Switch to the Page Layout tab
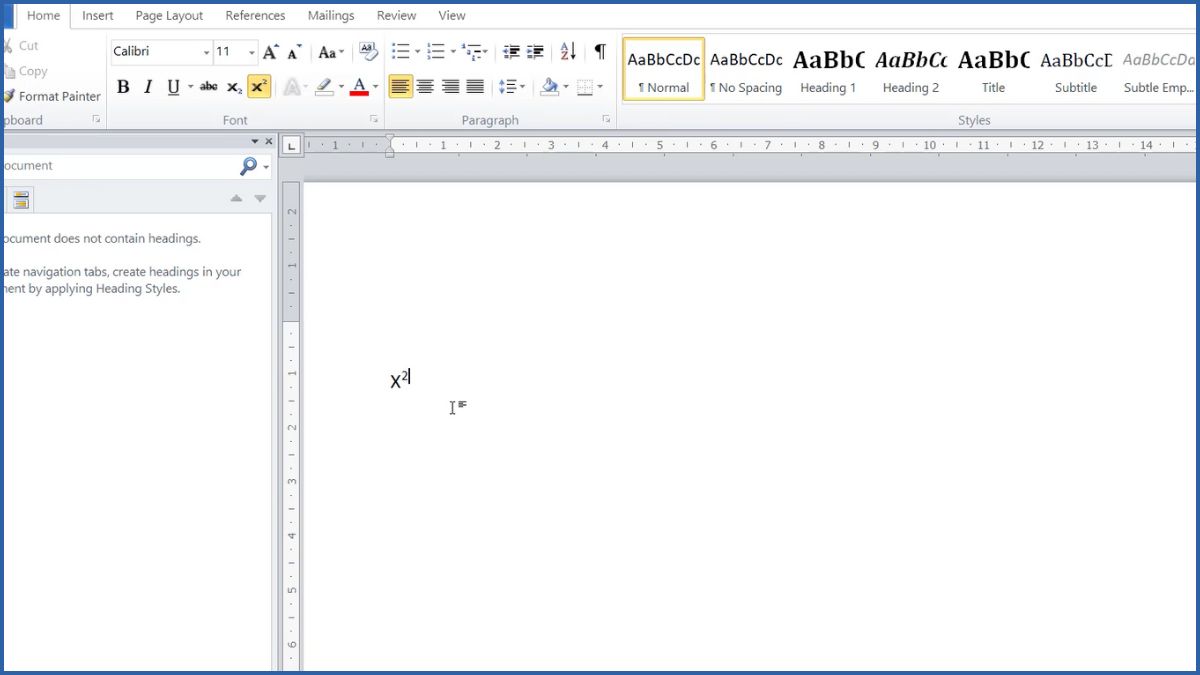1200x675 pixels. [169, 15]
